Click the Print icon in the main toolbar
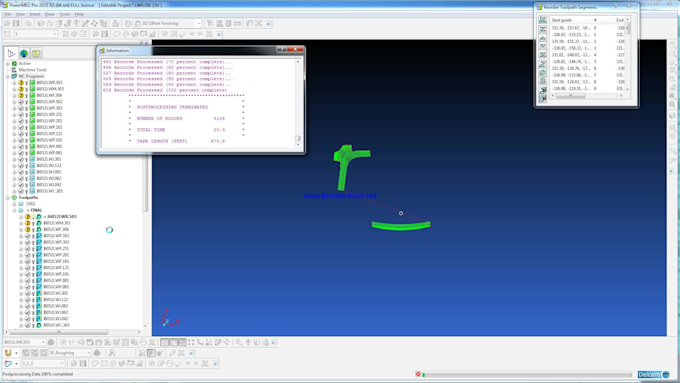The width and height of the screenshot is (680, 383). [29, 23]
